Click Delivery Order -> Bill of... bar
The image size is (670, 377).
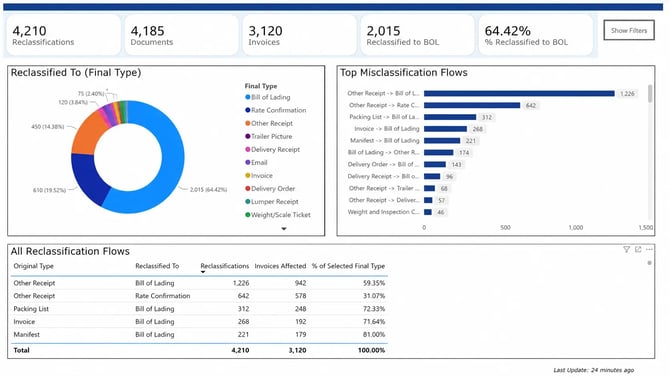(x=435, y=165)
